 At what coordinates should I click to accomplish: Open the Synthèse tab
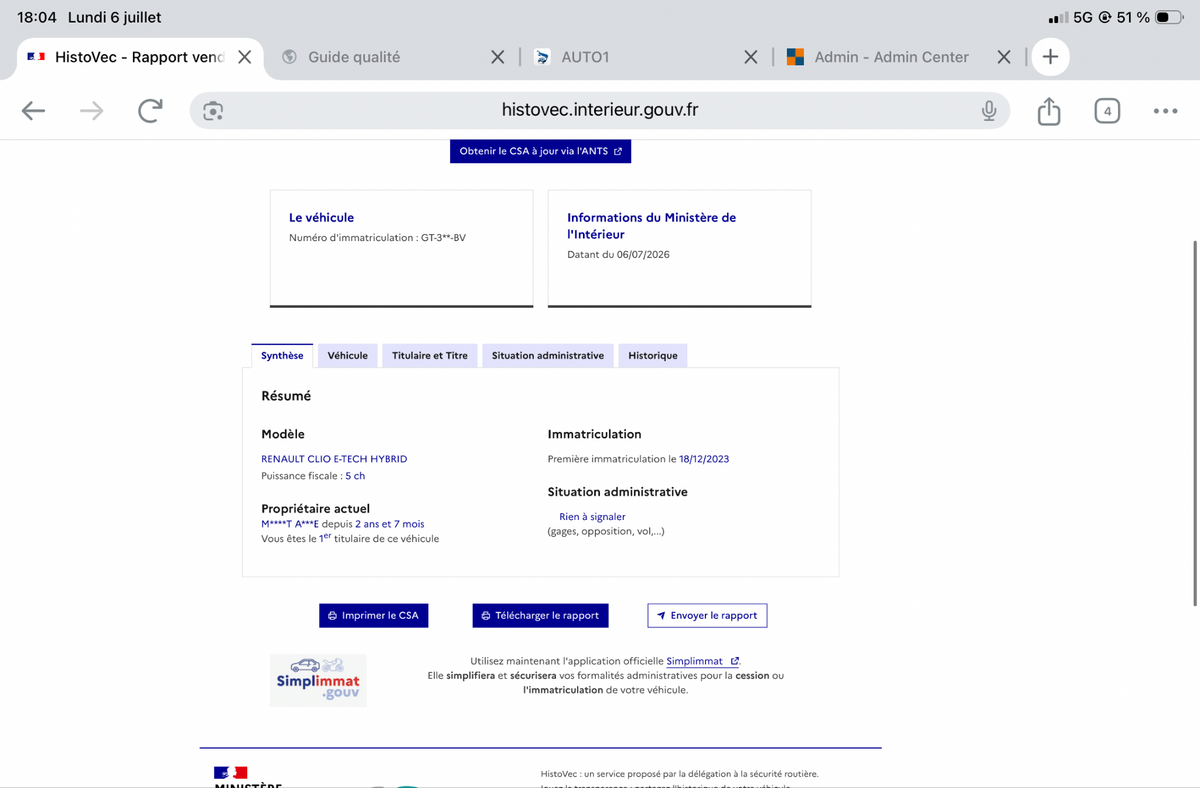(x=282, y=355)
